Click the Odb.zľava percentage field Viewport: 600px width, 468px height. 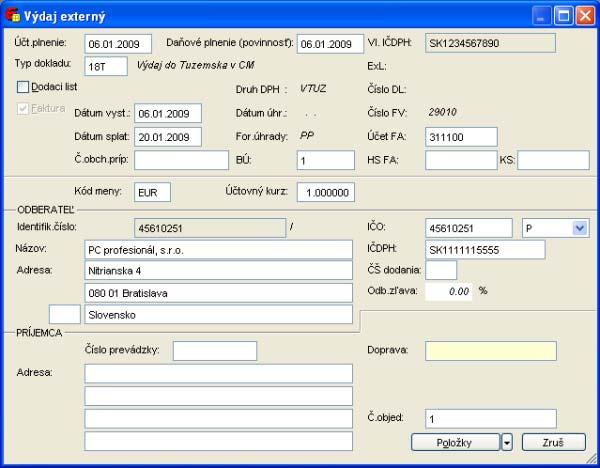pos(448,292)
